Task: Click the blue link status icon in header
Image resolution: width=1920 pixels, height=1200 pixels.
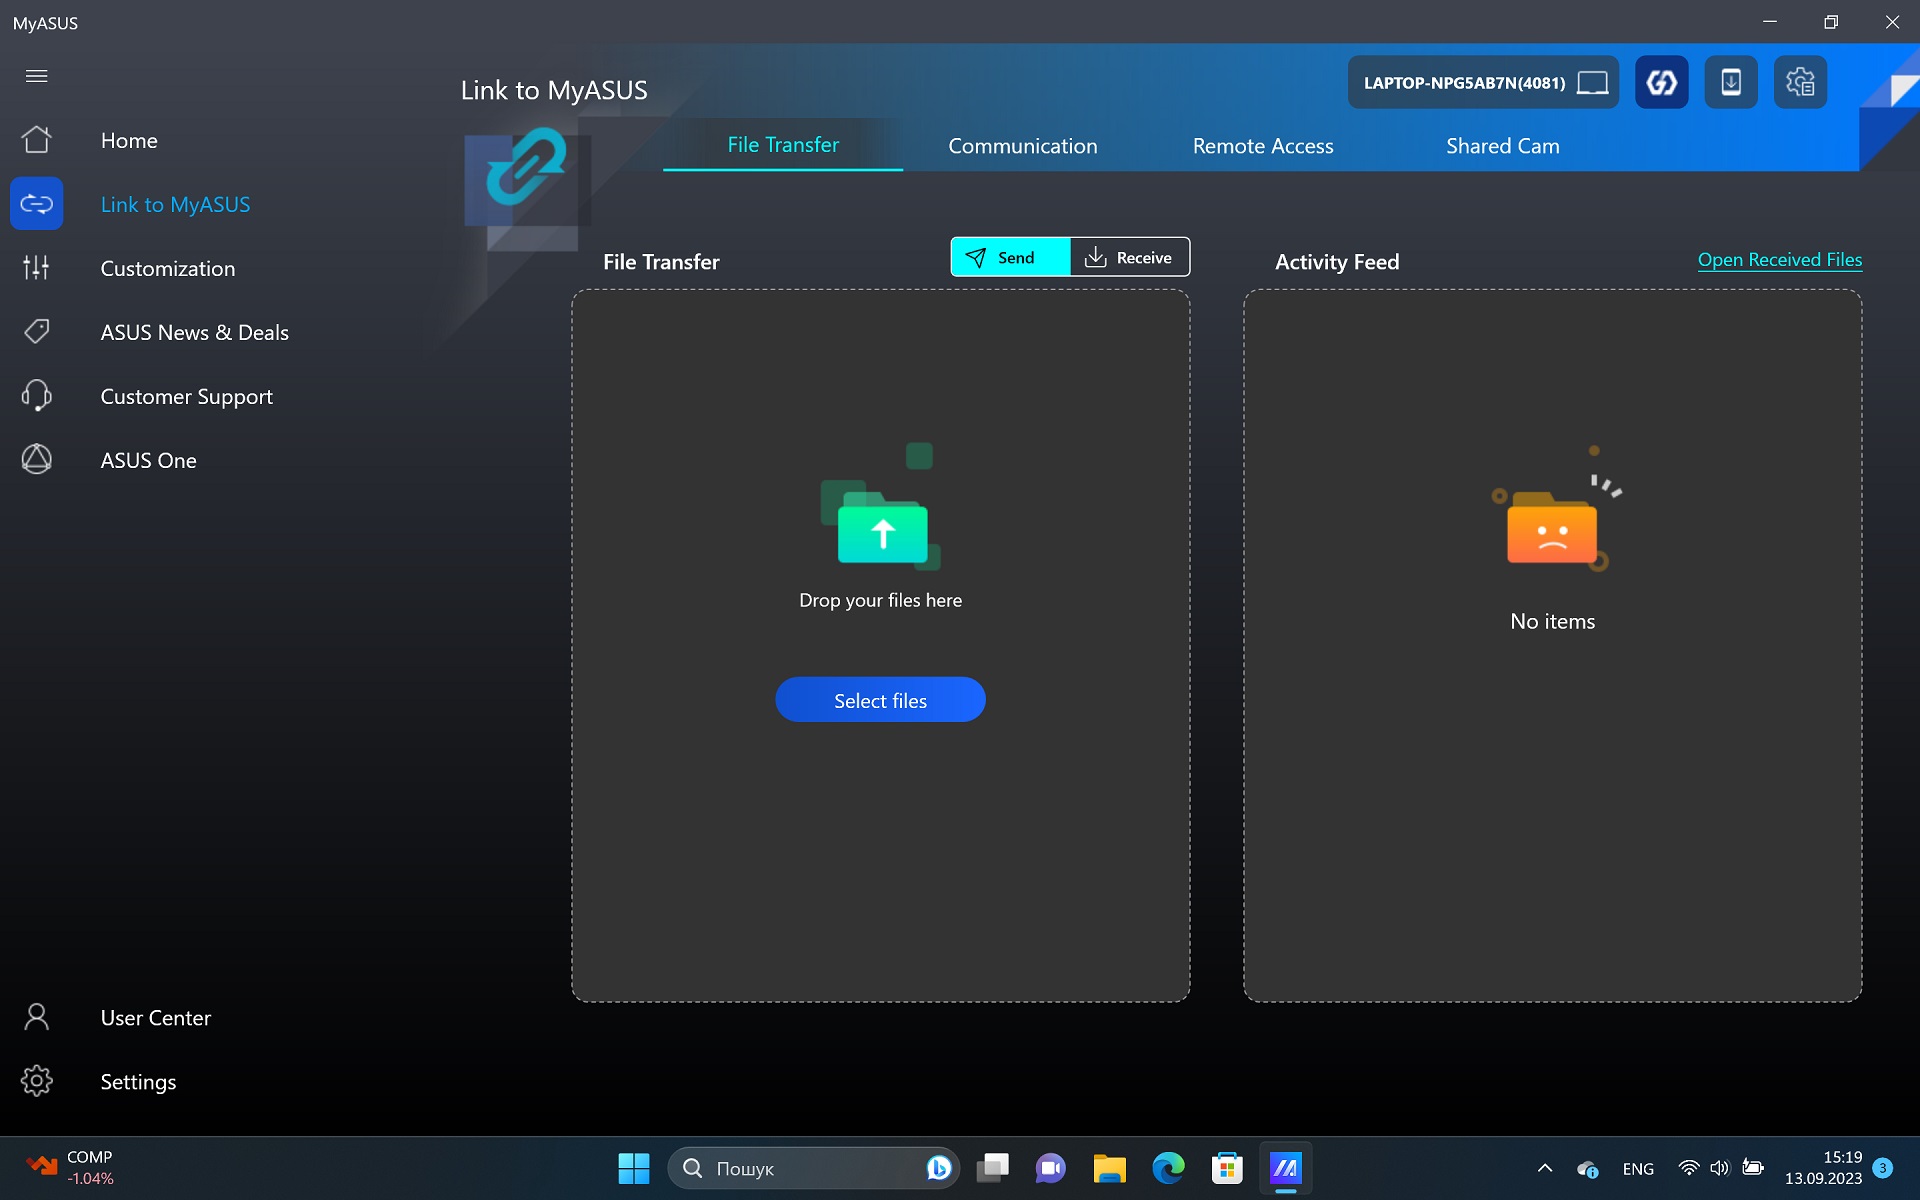Action: [1661, 82]
